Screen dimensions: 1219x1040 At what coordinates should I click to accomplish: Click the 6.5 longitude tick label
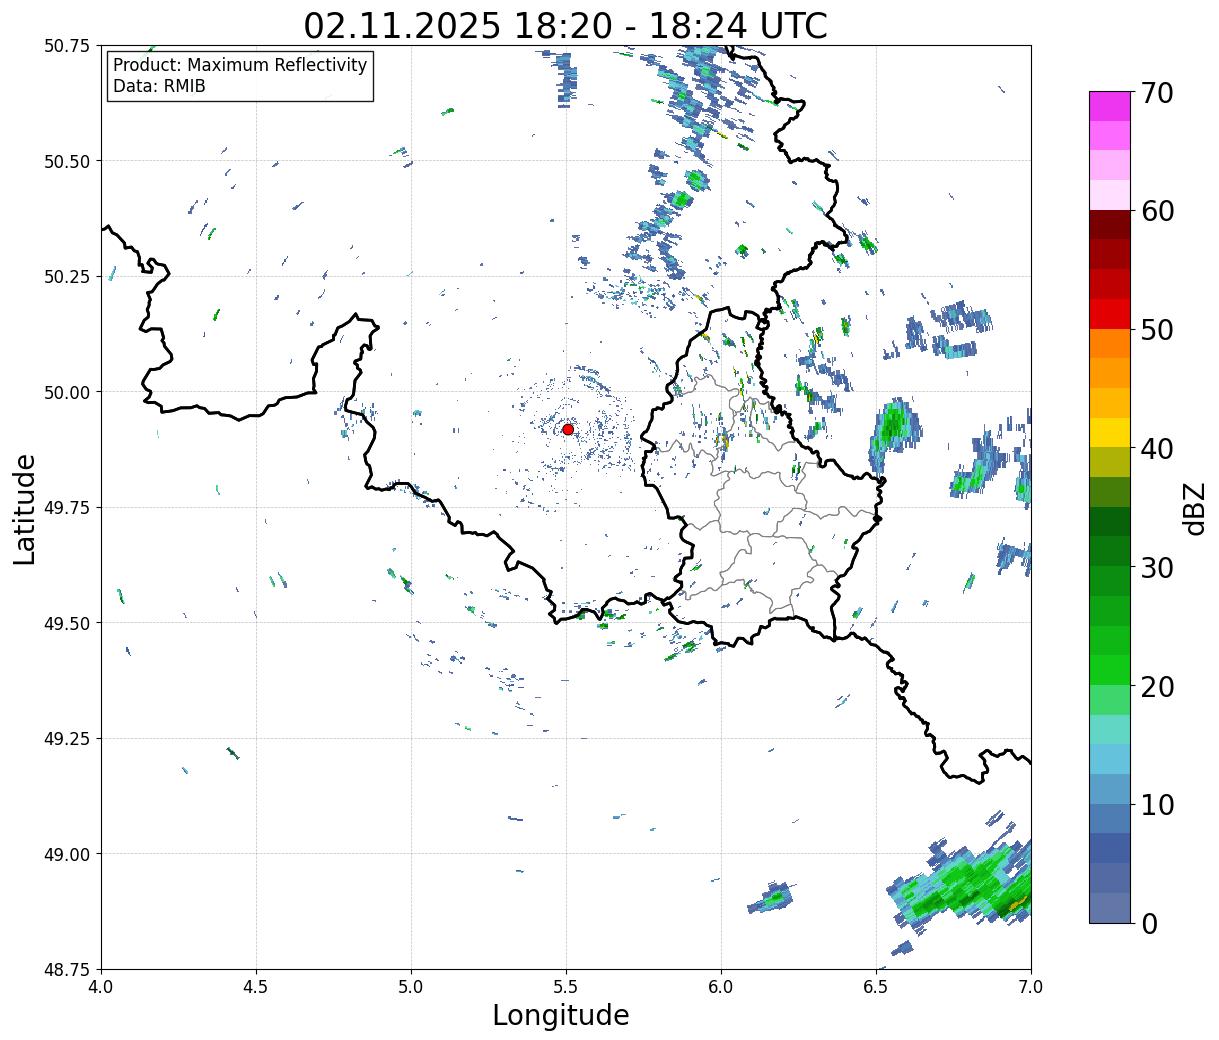point(876,987)
